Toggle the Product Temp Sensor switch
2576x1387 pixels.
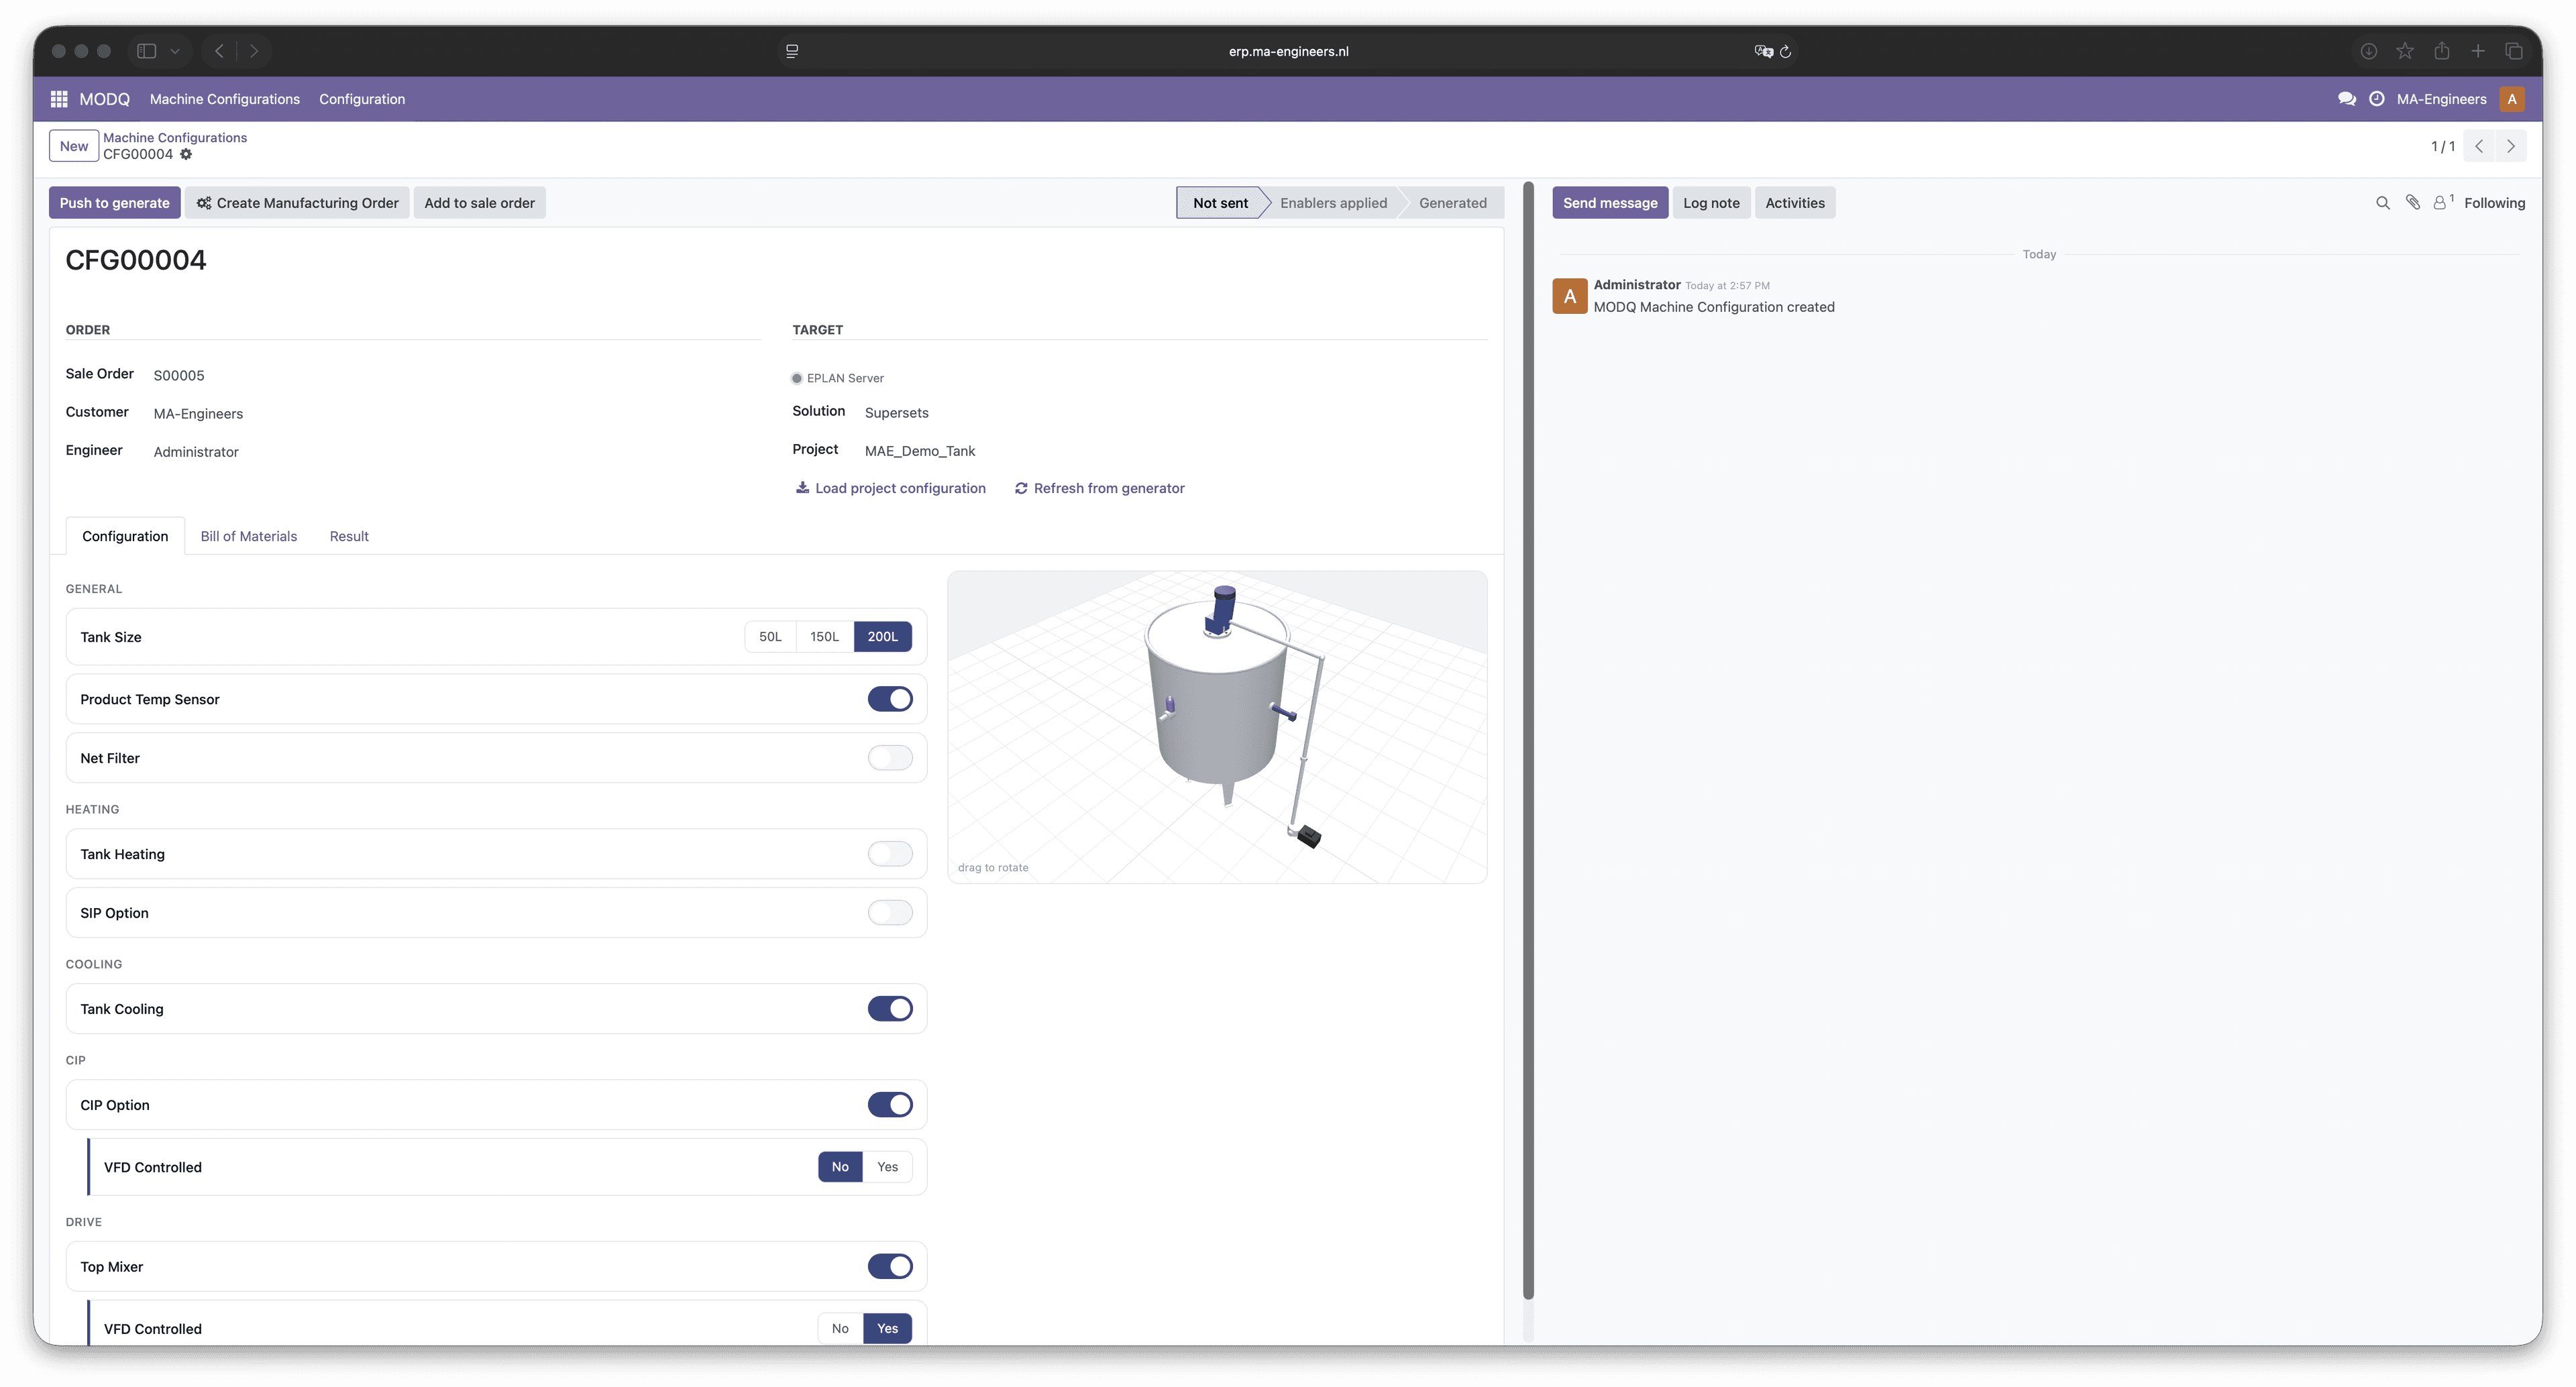coord(890,699)
